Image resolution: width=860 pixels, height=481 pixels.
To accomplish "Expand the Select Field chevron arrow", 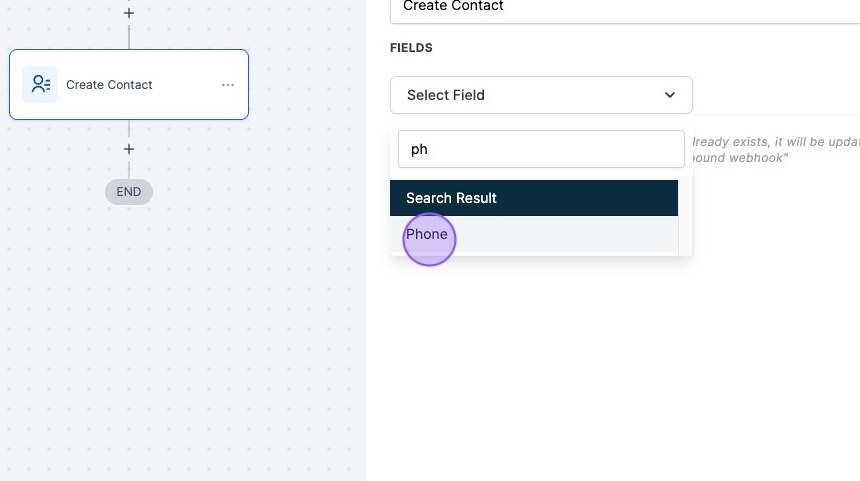I will pos(670,95).
